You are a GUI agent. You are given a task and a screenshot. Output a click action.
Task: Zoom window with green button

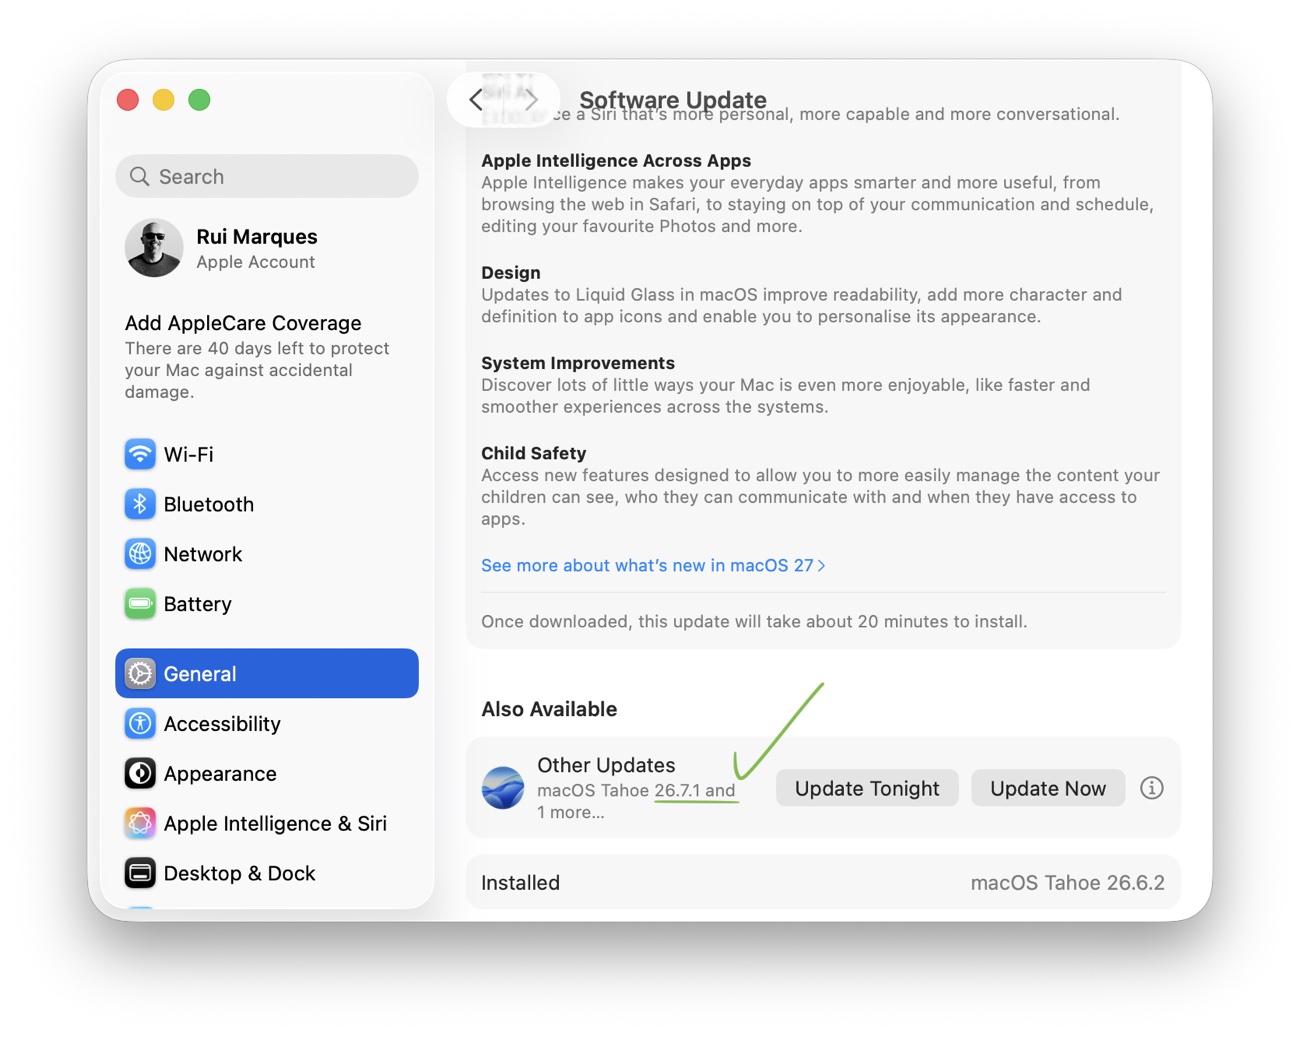(x=200, y=99)
